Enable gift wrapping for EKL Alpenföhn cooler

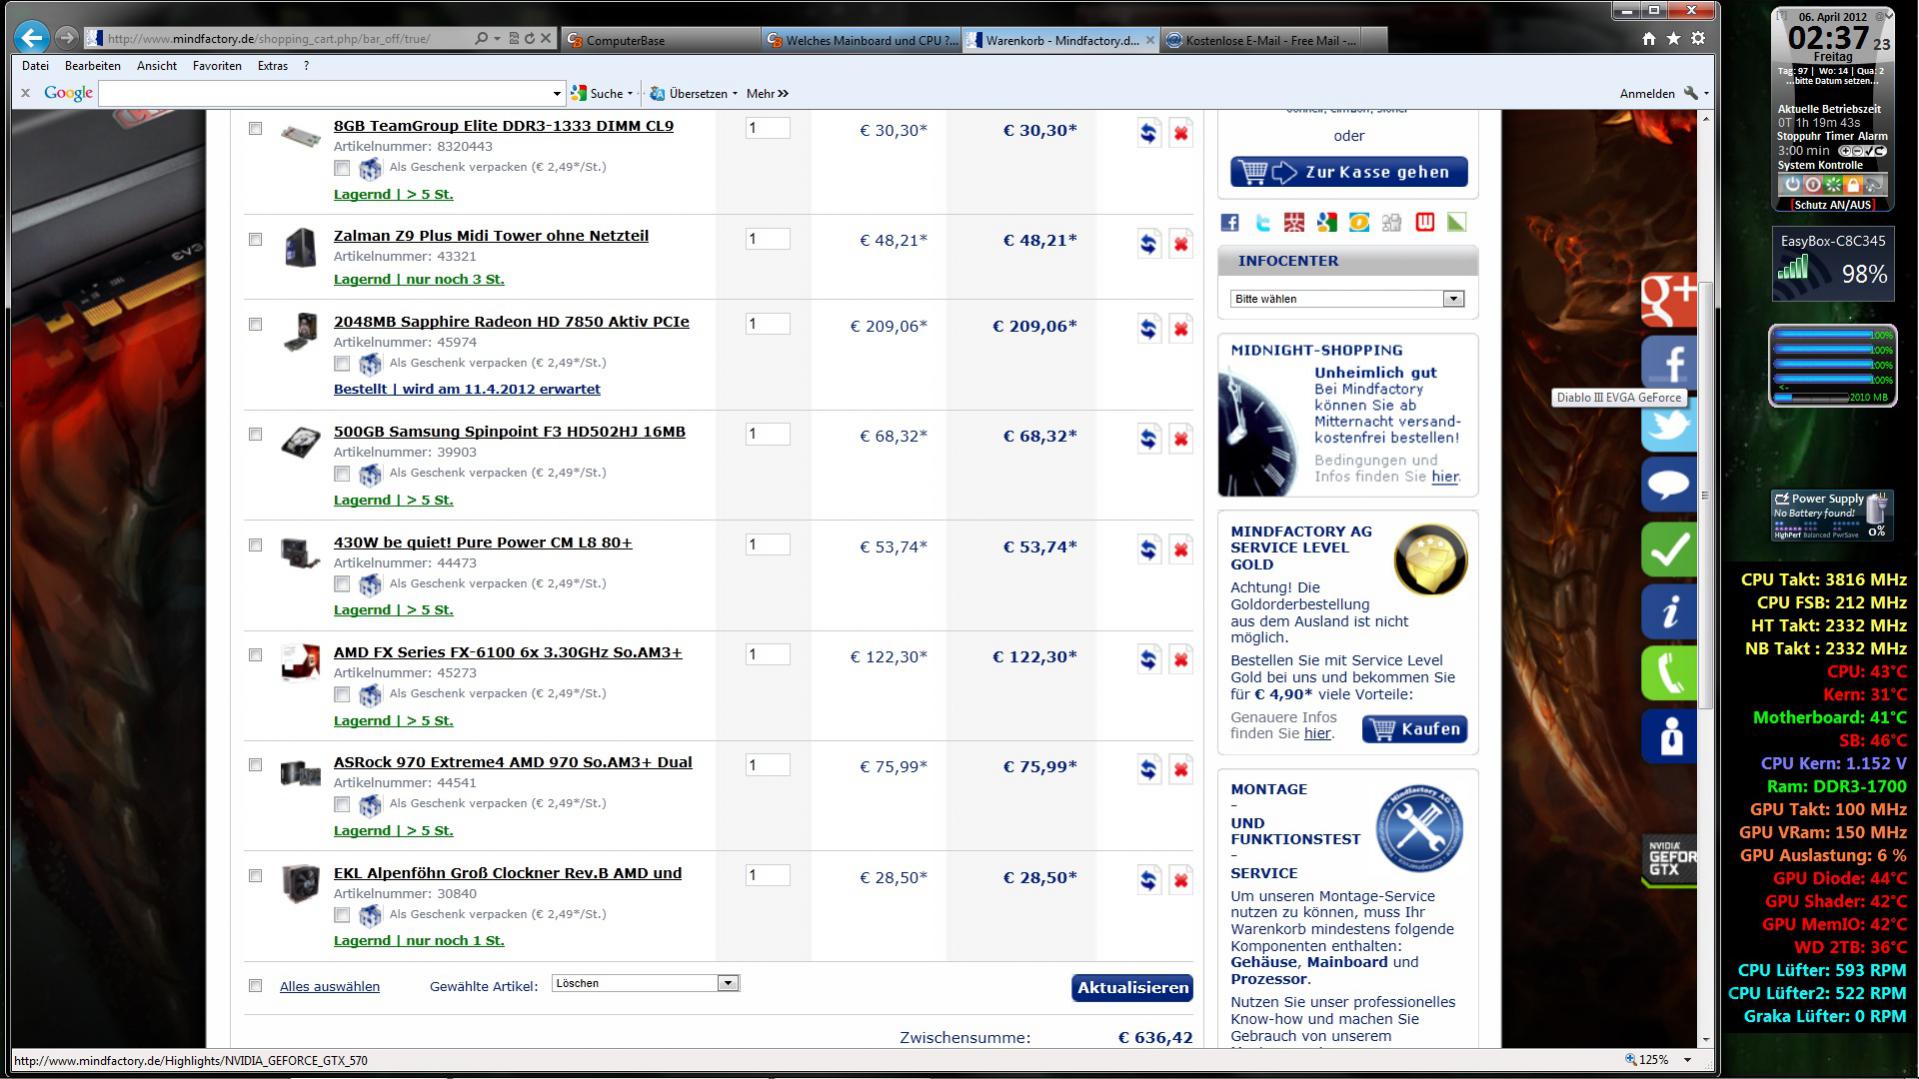[342, 914]
